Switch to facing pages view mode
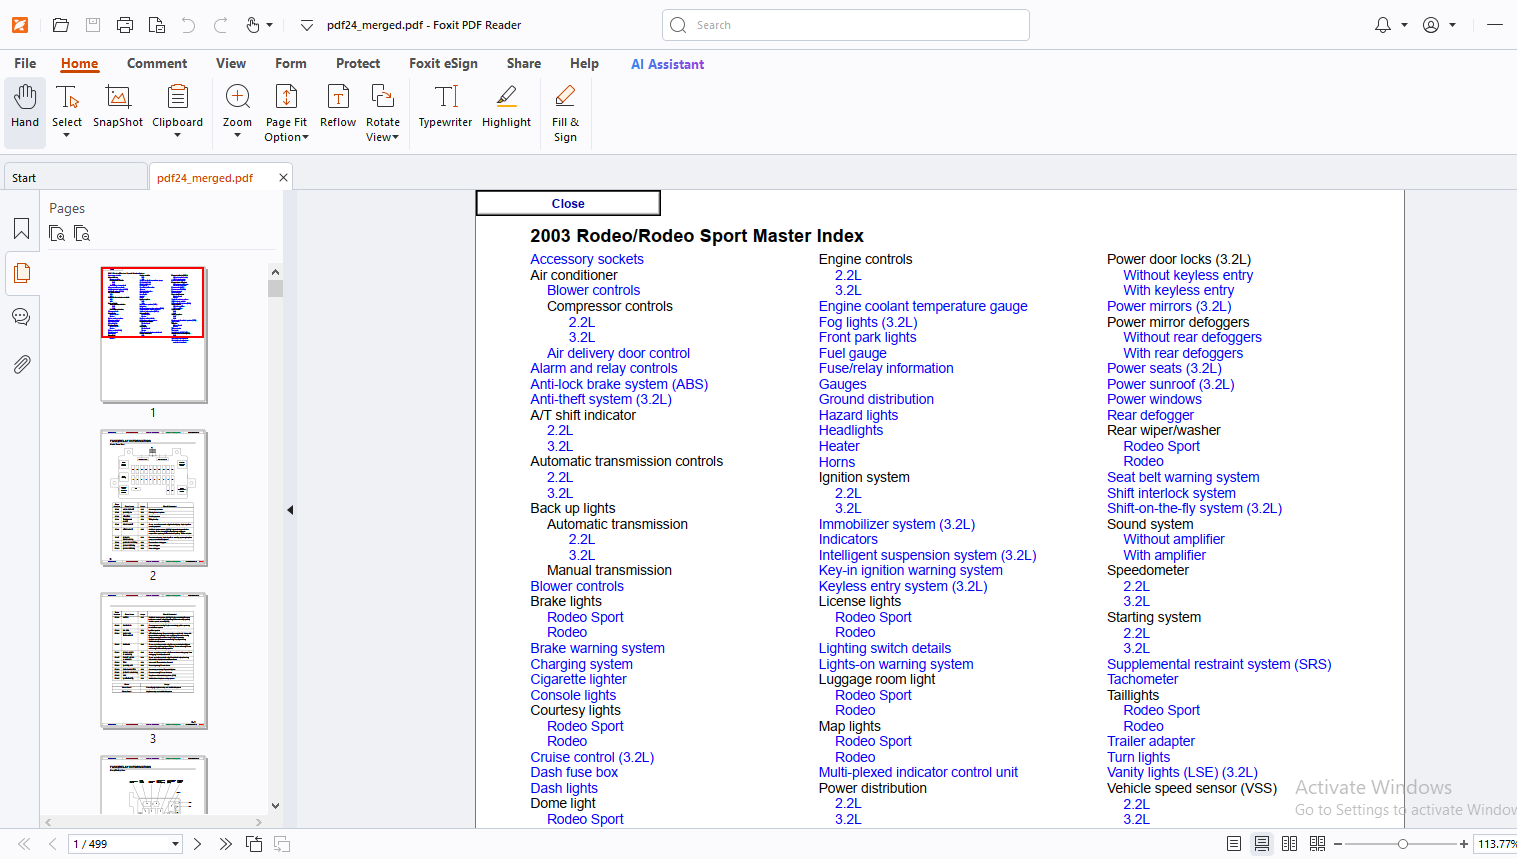 [x=1290, y=844]
